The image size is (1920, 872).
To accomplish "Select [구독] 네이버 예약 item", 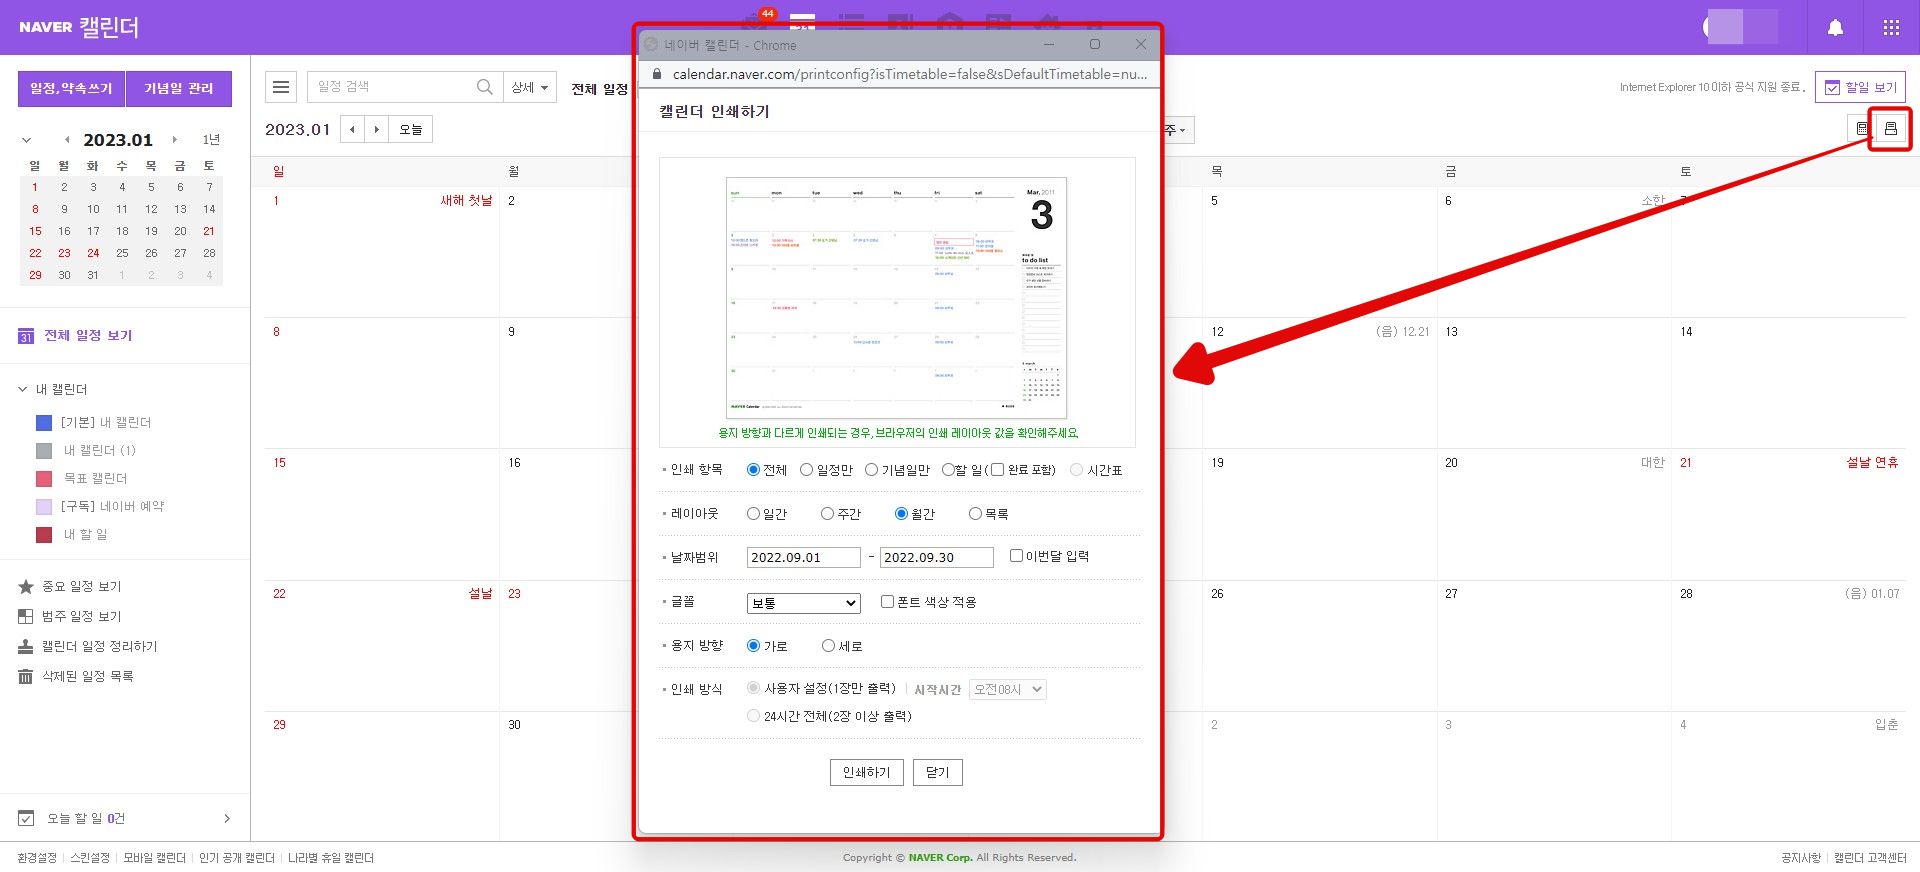I will 112,507.
